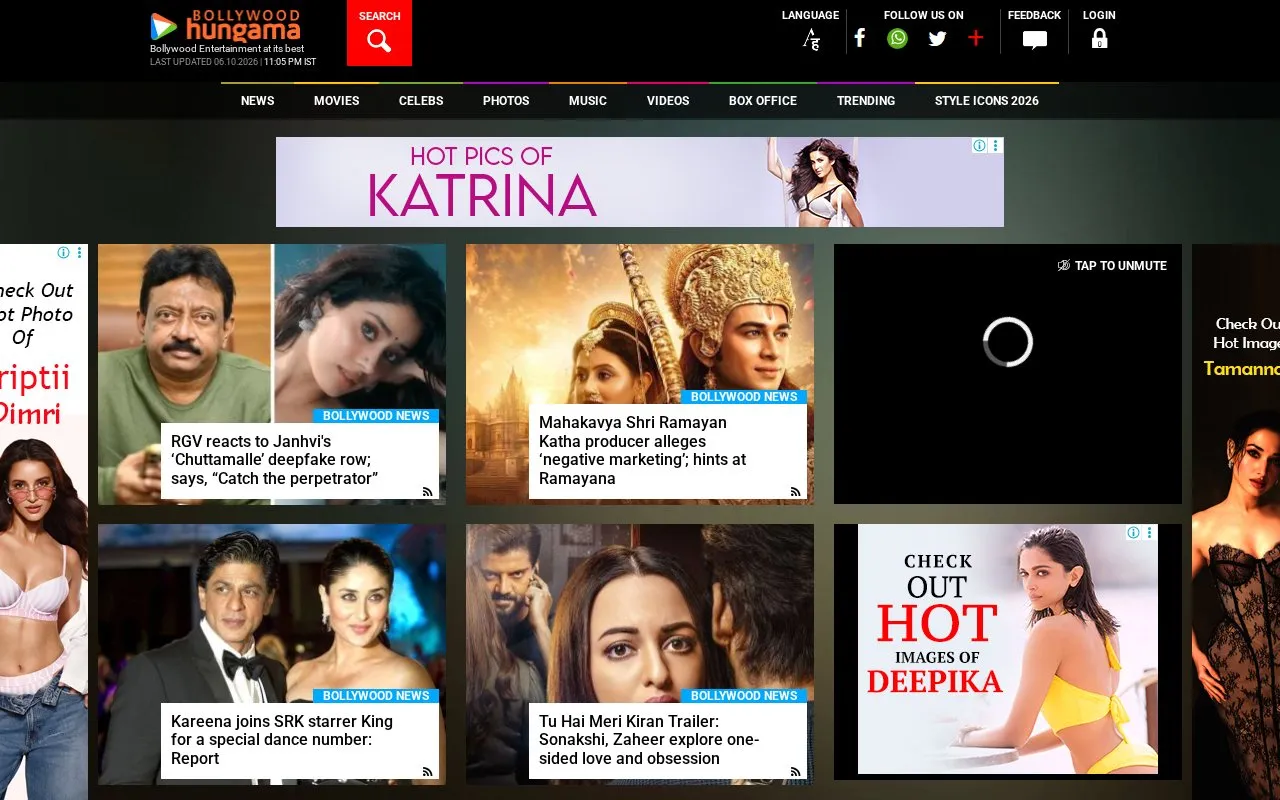Screen dimensions: 1280x800
Task: Click Bollywood News tag on Kareena card
Action: coord(376,696)
